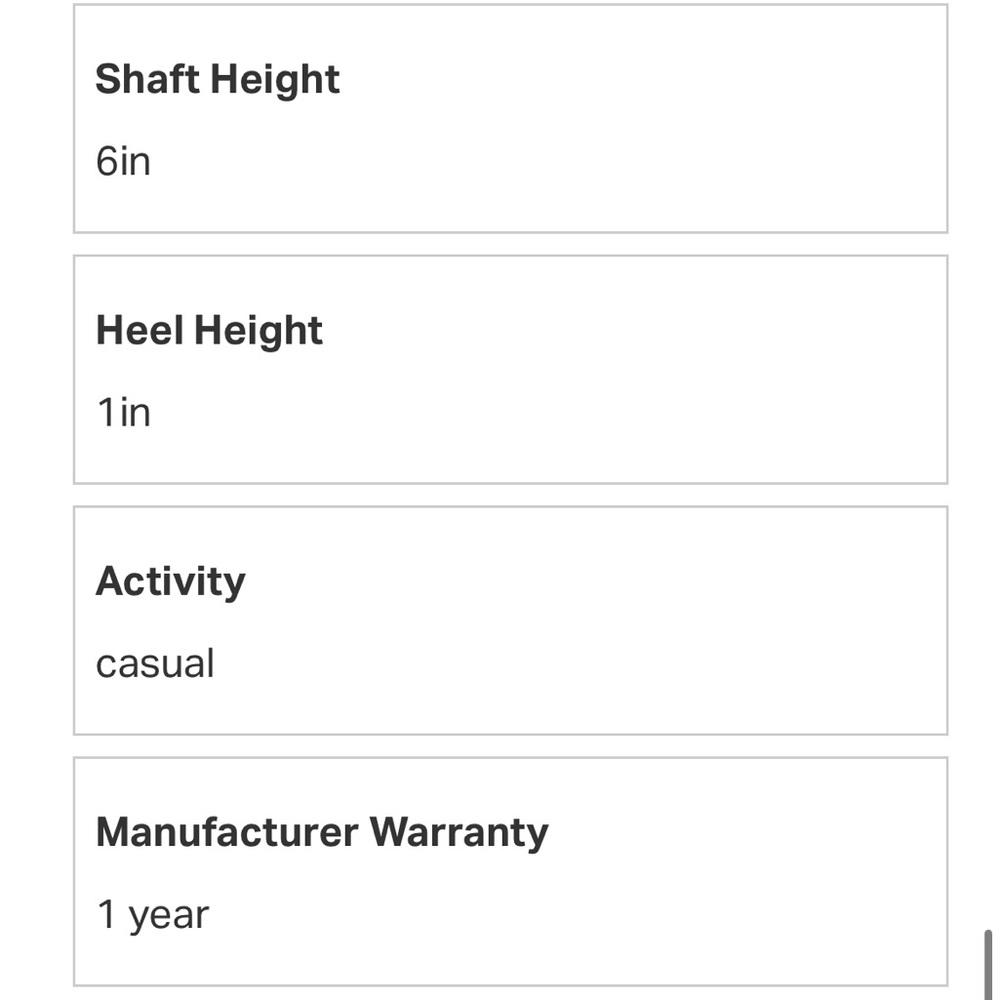Click the Heel Height heading
This screenshot has height=1000, width=1000.
pos(209,331)
